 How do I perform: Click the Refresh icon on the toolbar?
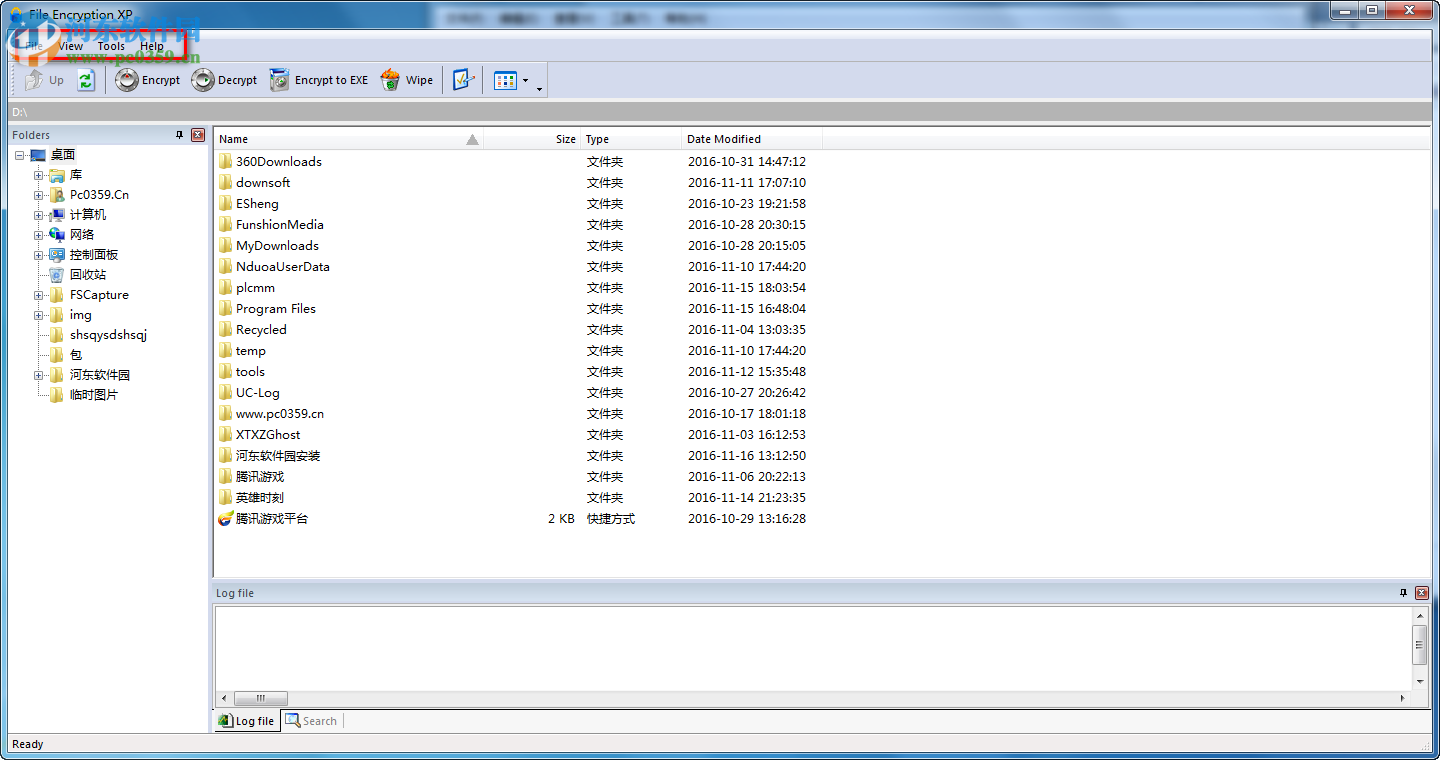point(86,80)
